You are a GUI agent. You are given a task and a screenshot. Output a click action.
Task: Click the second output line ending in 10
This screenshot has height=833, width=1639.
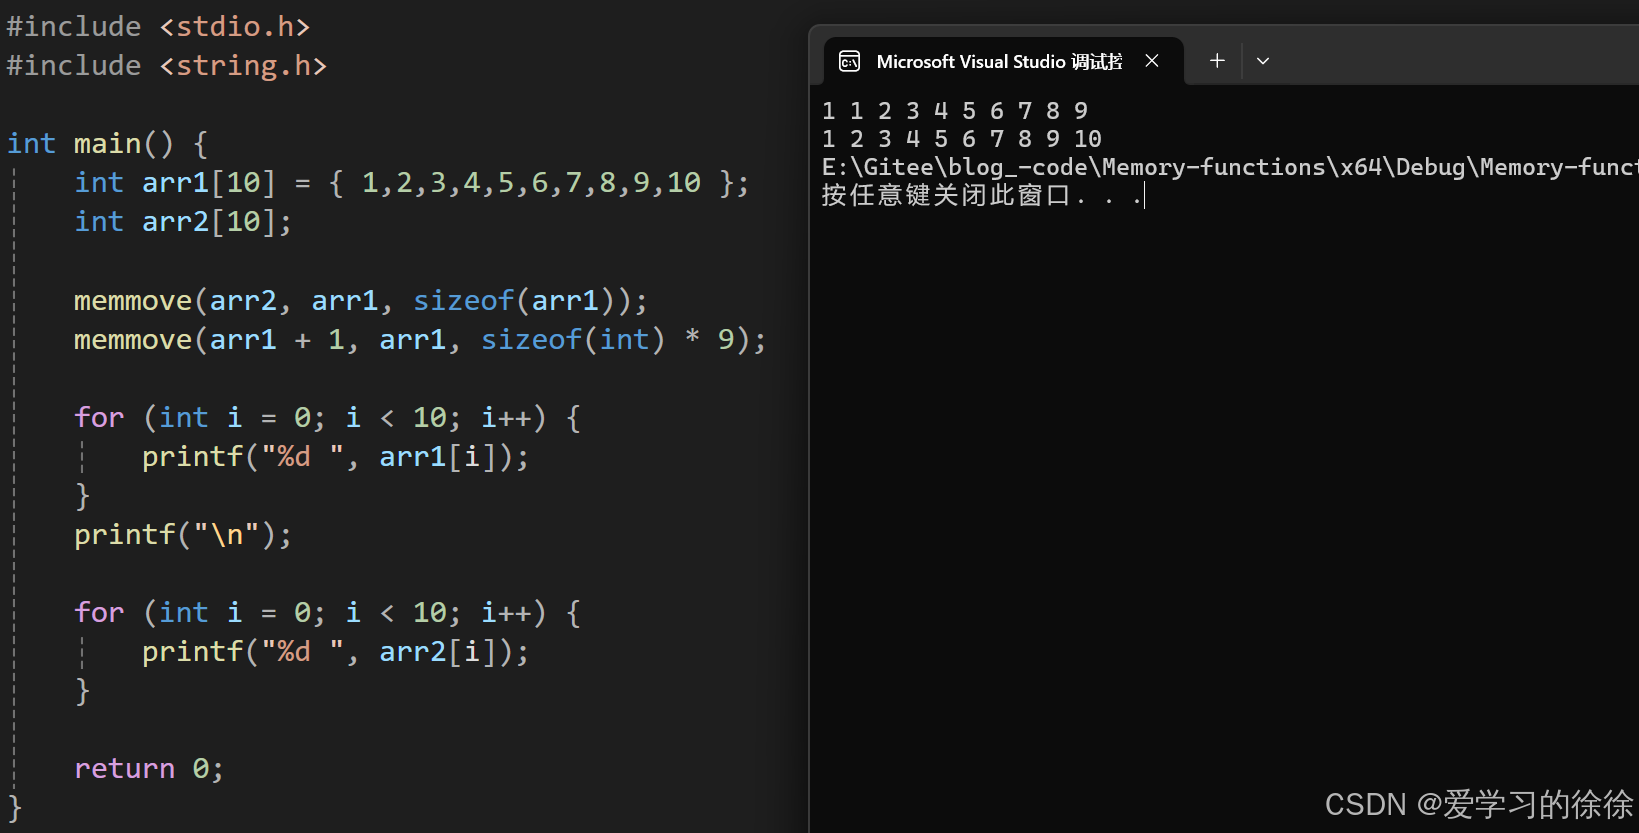(x=962, y=139)
